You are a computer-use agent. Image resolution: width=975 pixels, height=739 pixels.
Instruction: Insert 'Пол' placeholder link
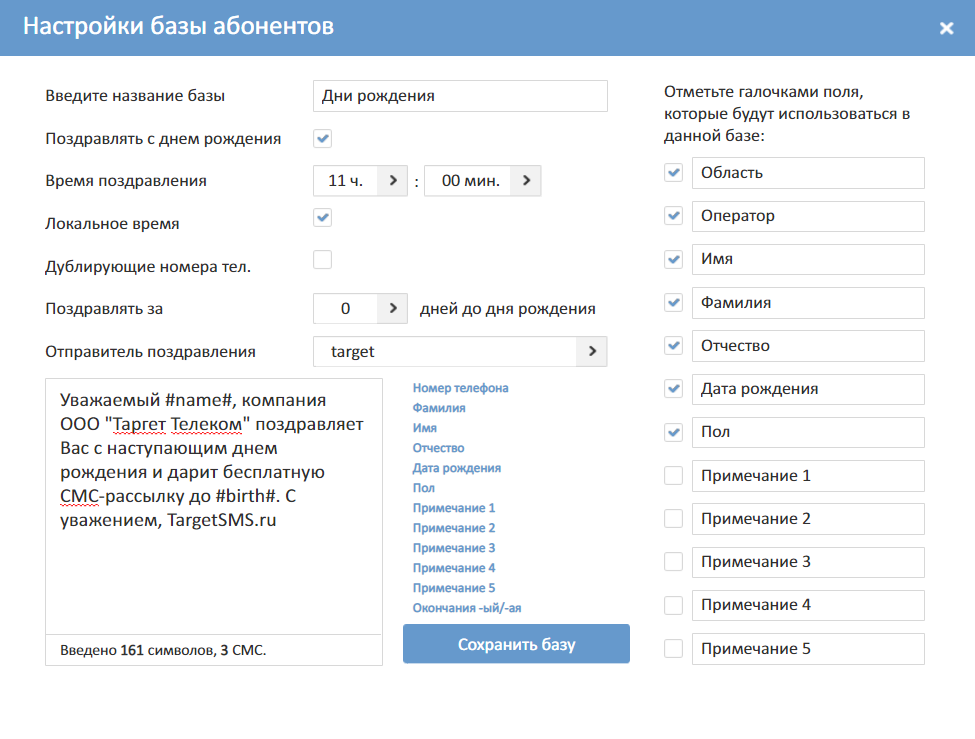(x=423, y=488)
